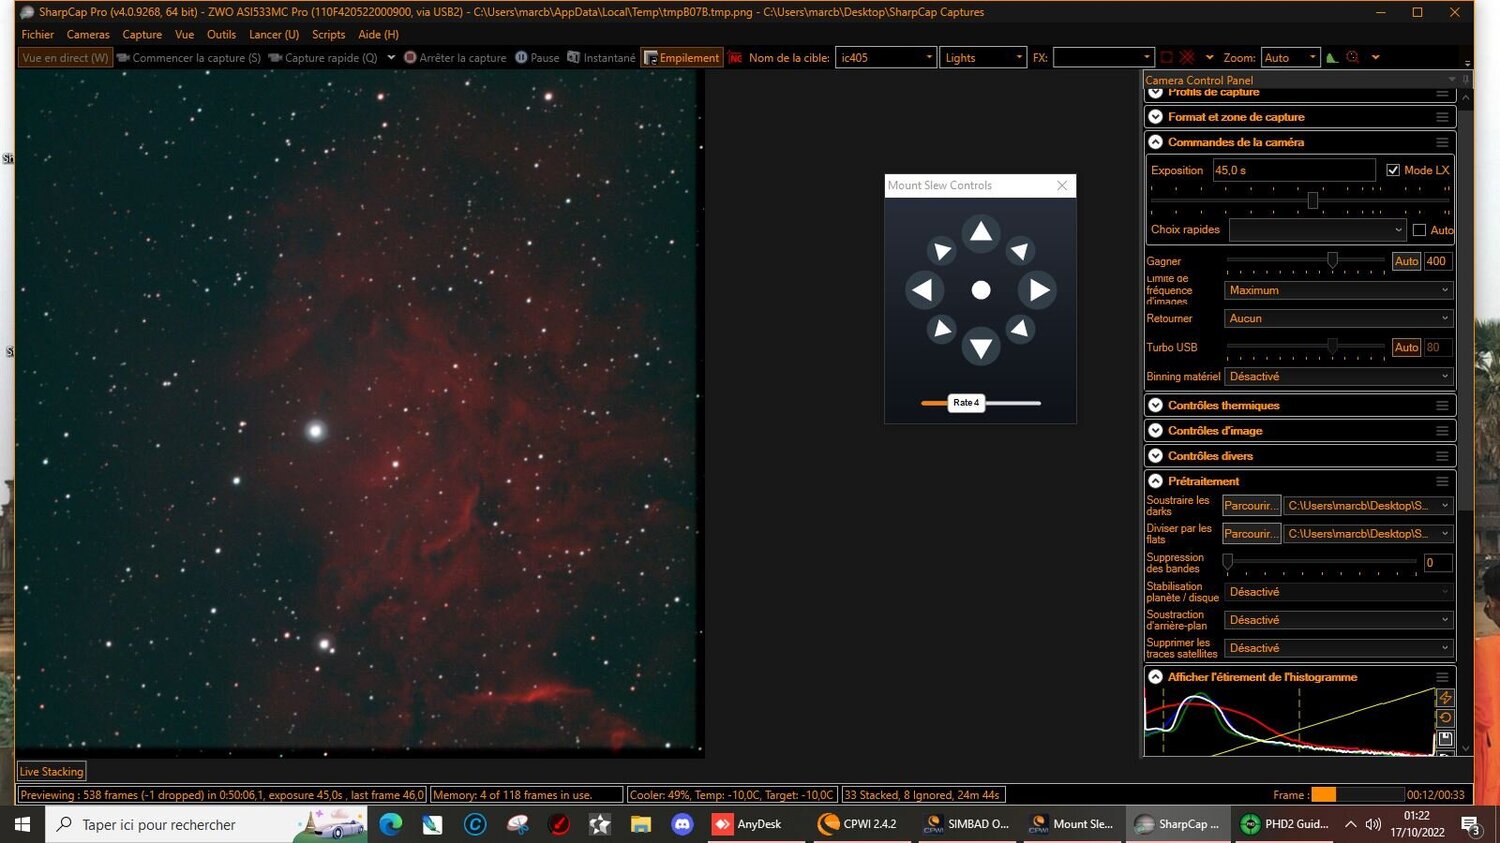Viewport: 1500px width, 843px height.
Task: Click the Gagner gain slider
Action: click(x=1306, y=261)
